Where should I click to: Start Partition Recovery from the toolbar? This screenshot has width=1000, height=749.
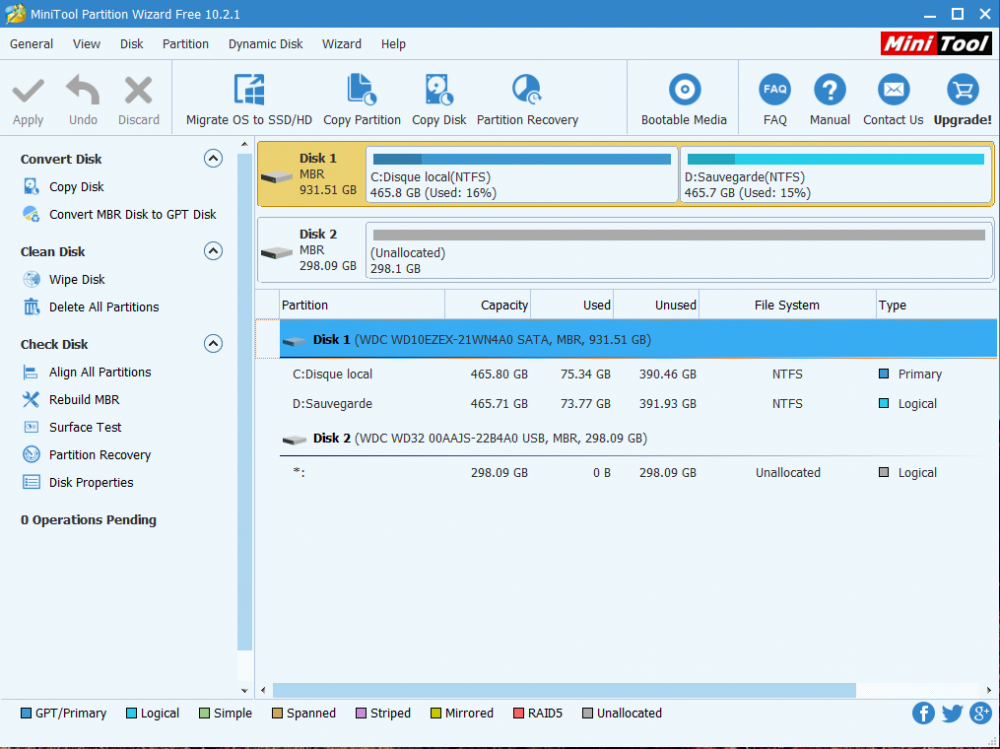point(527,90)
